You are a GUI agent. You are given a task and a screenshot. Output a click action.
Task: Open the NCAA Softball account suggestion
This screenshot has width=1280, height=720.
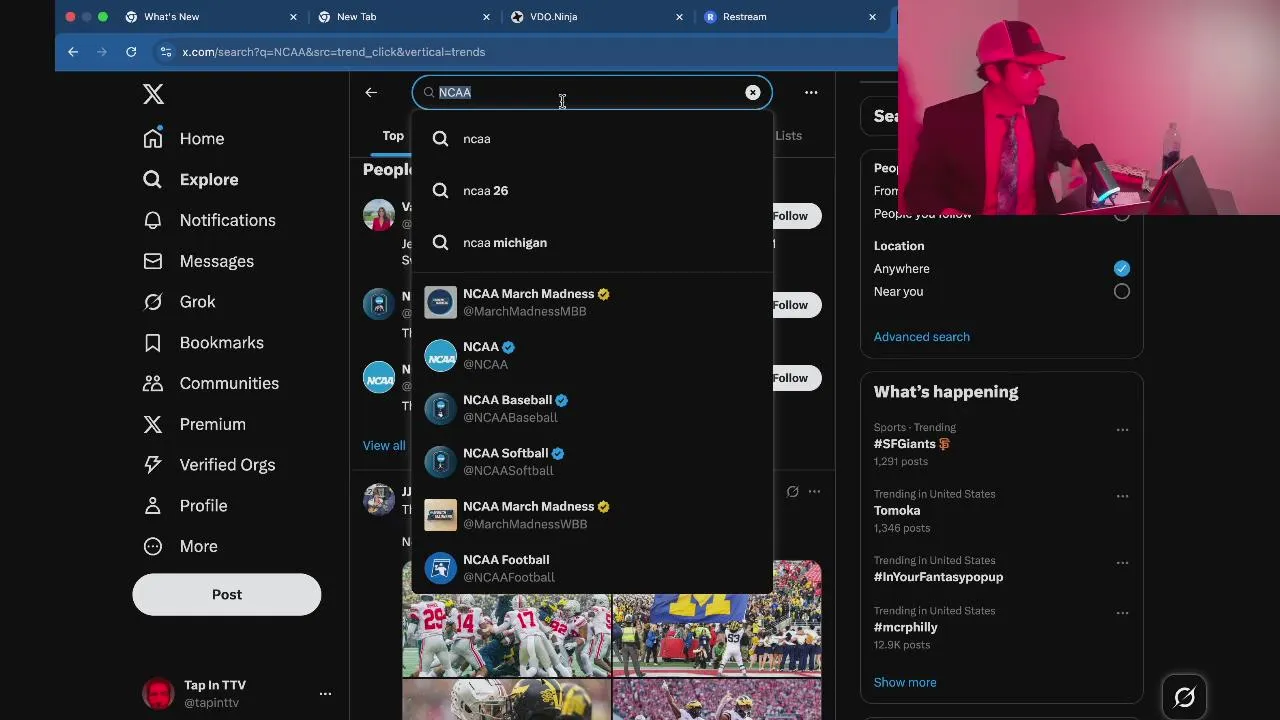tap(592, 461)
